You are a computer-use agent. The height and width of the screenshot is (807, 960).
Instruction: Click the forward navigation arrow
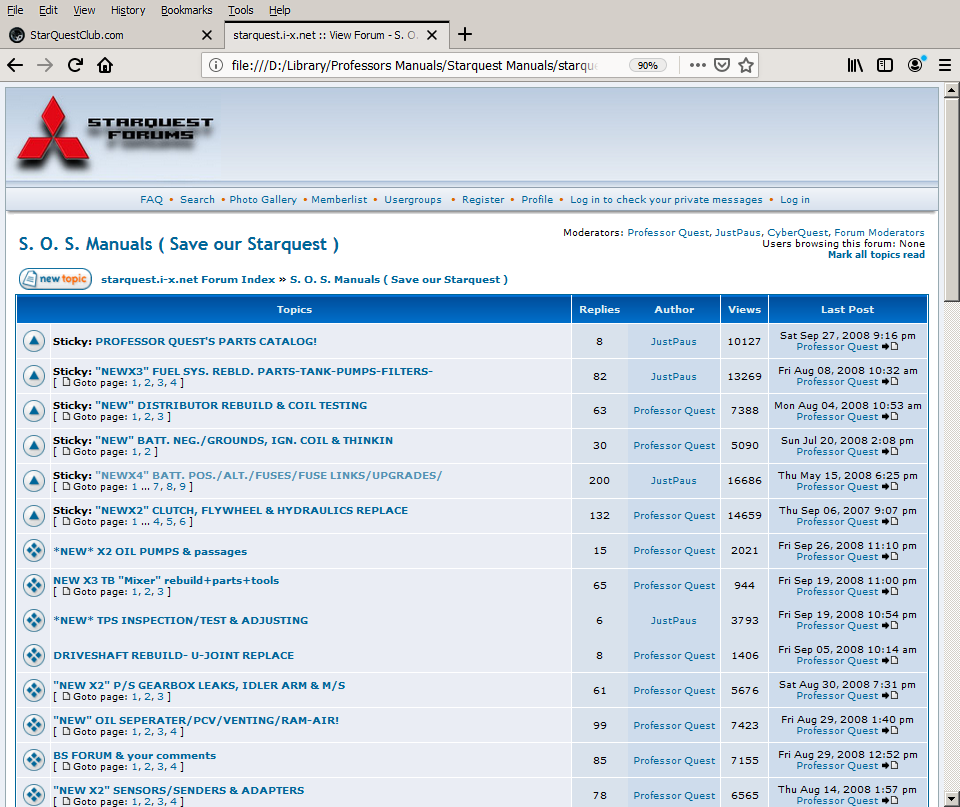45,65
